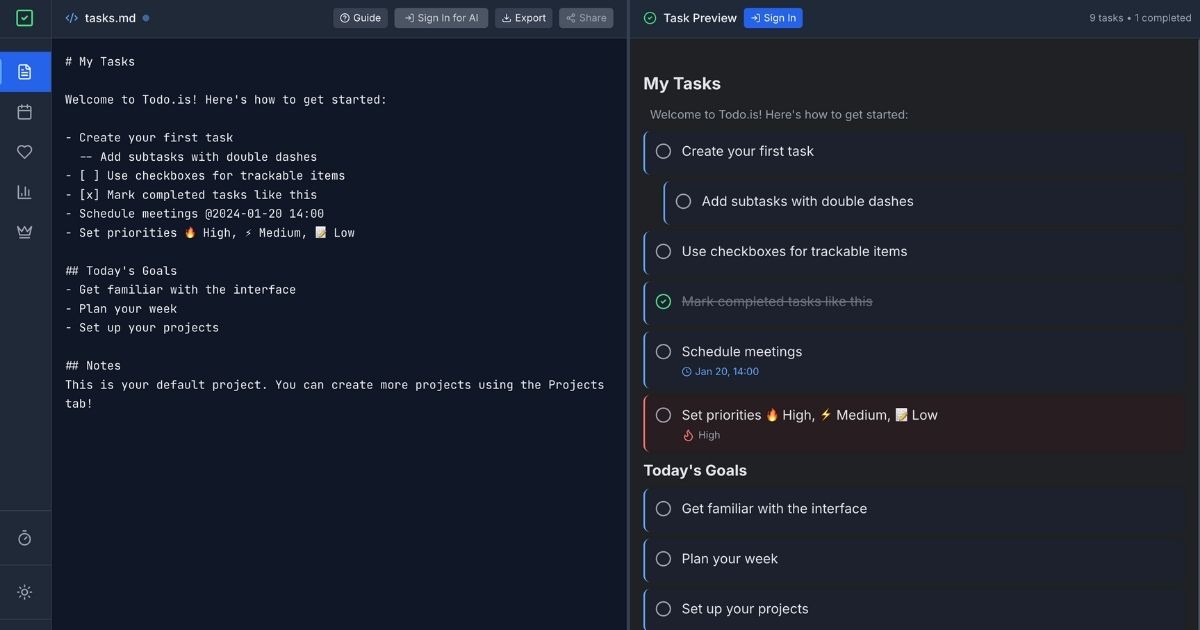
Task: Check off "Create your first task"
Action: click(x=663, y=151)
